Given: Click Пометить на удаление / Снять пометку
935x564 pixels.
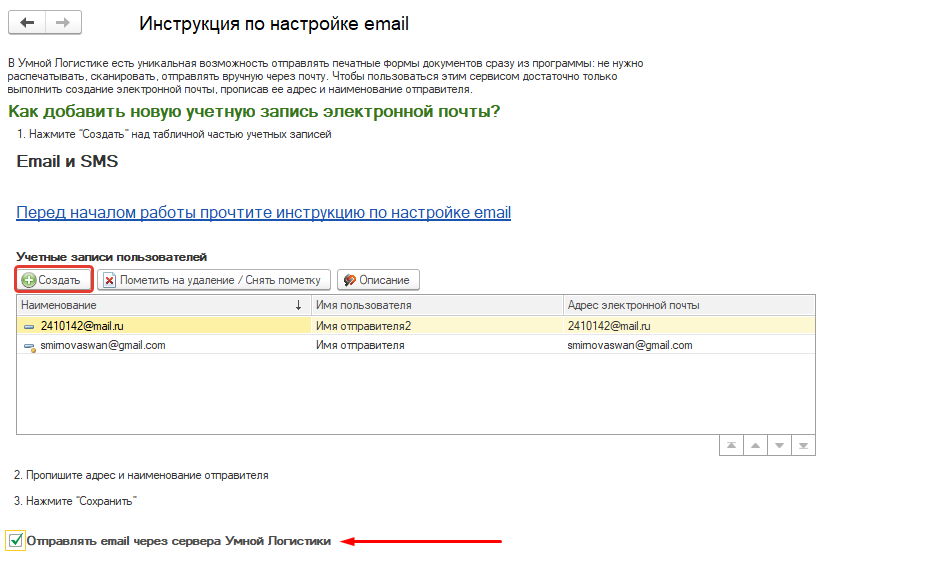Looking at the screenshot, I should (213, 280).
